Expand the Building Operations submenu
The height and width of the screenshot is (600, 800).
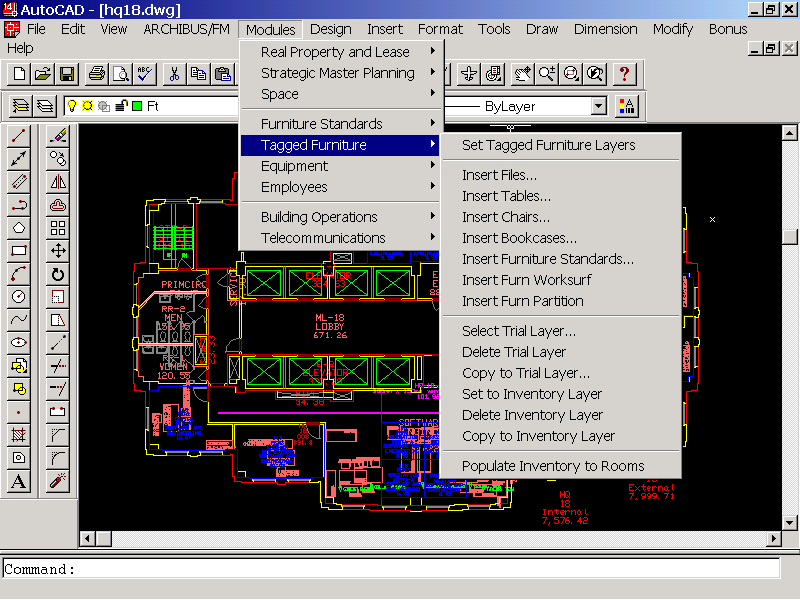pos(340,217)
